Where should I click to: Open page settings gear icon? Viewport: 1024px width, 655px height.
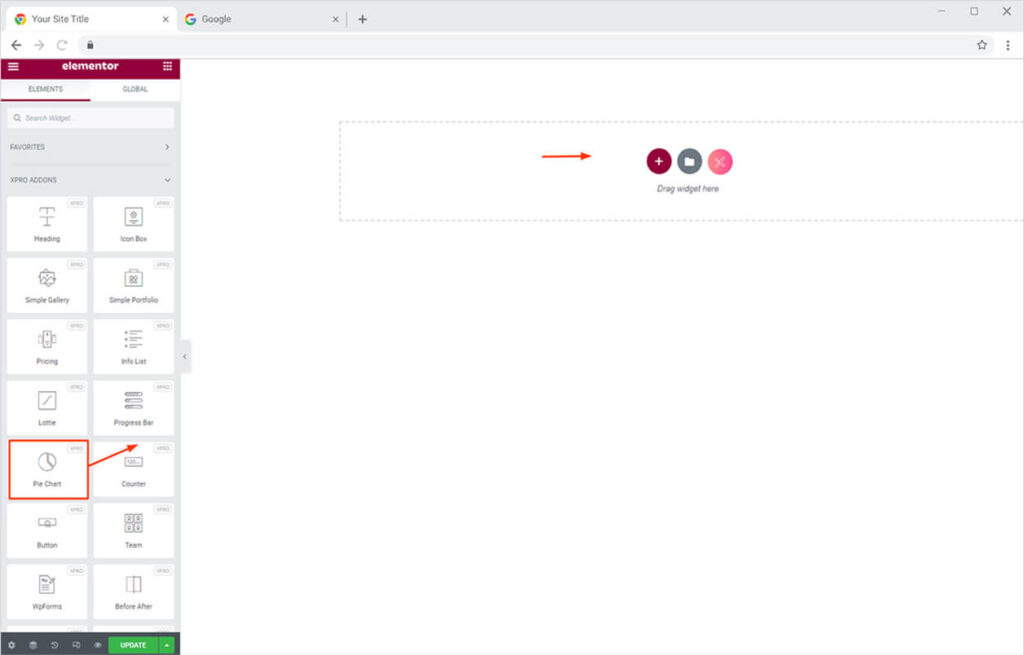point(12,645)
